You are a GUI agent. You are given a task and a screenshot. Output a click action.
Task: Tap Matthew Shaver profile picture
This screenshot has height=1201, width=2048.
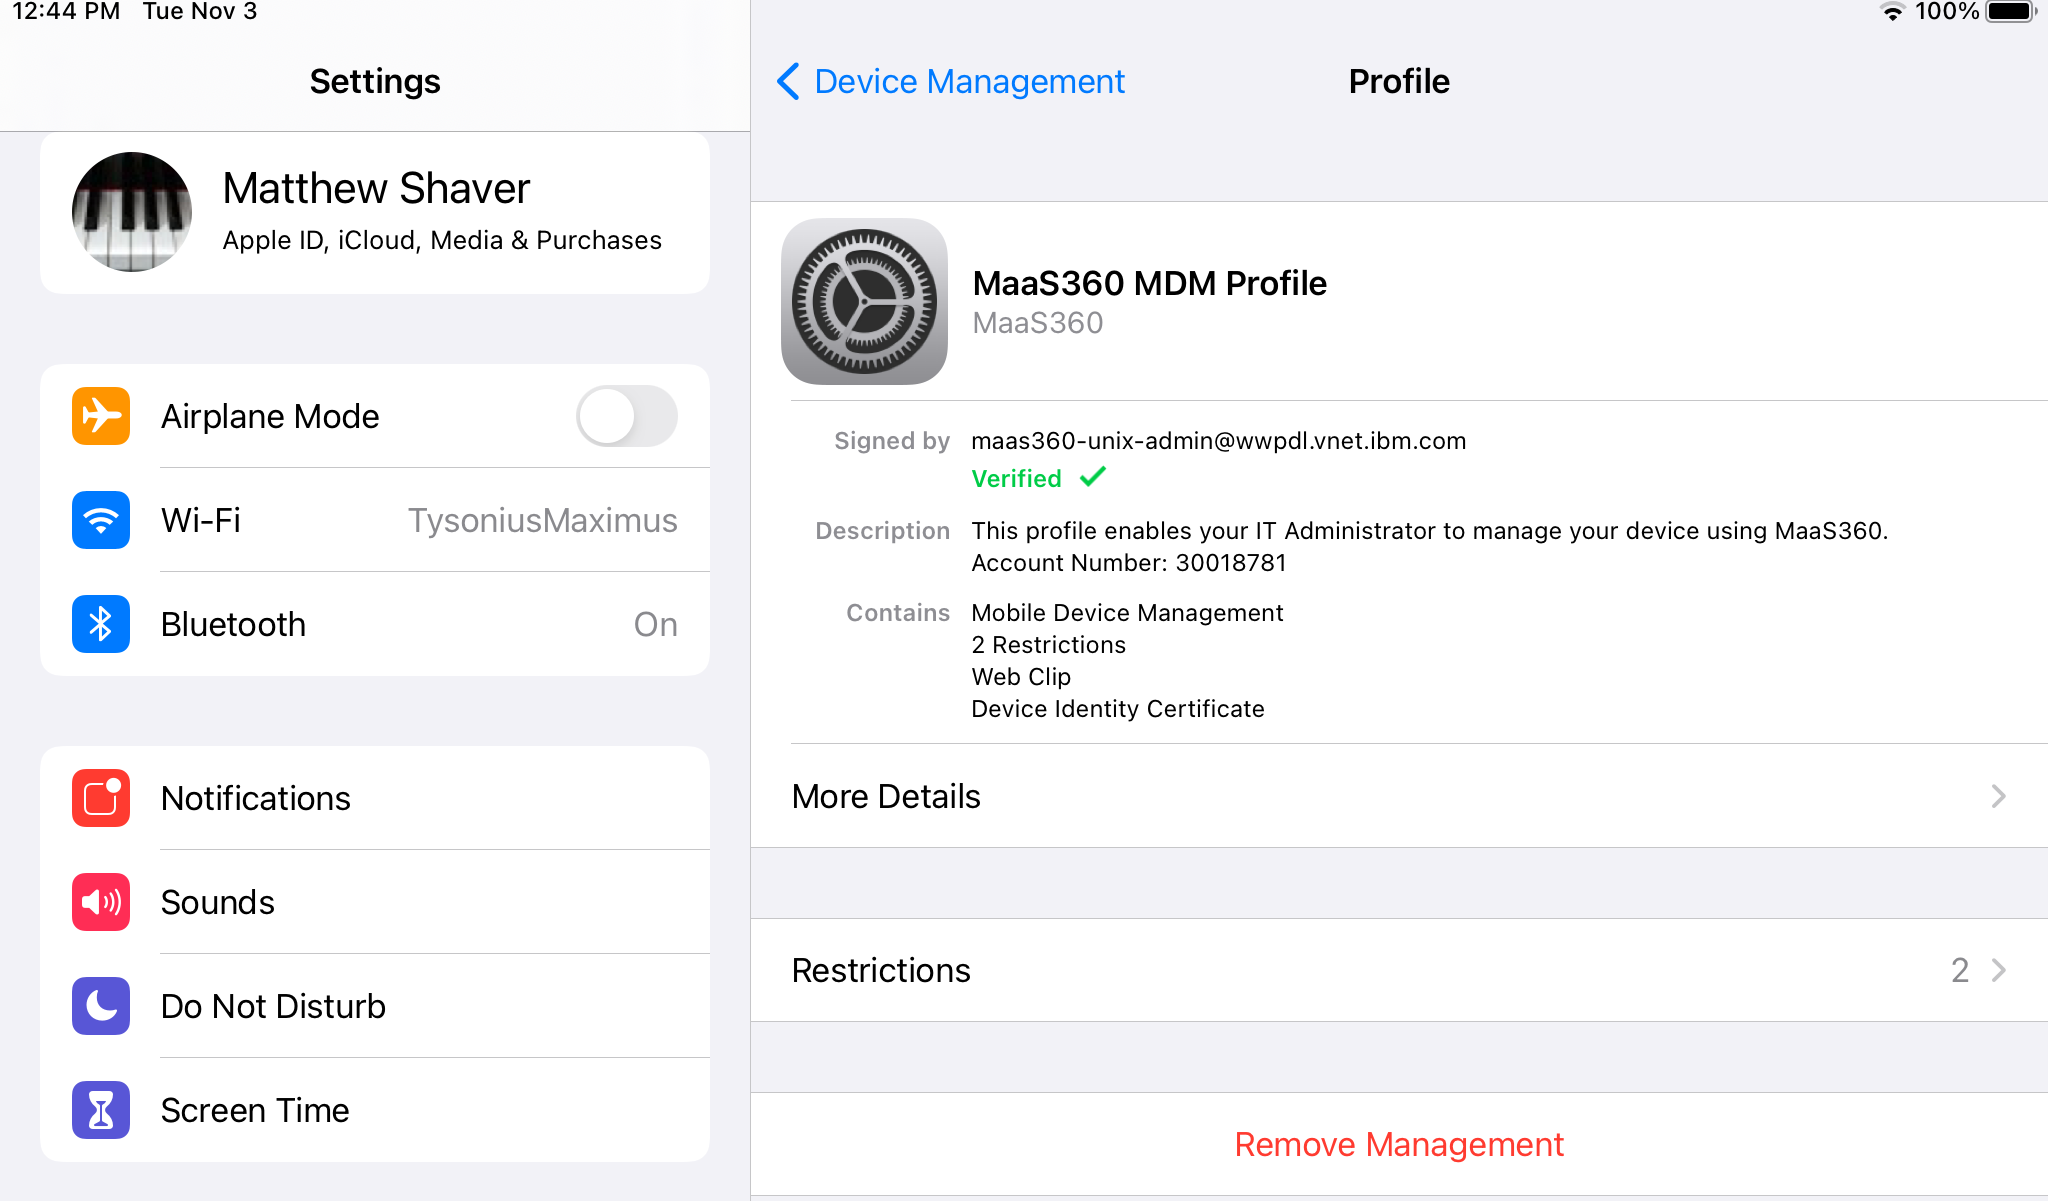pyautogui.click(x=132, y=212)
